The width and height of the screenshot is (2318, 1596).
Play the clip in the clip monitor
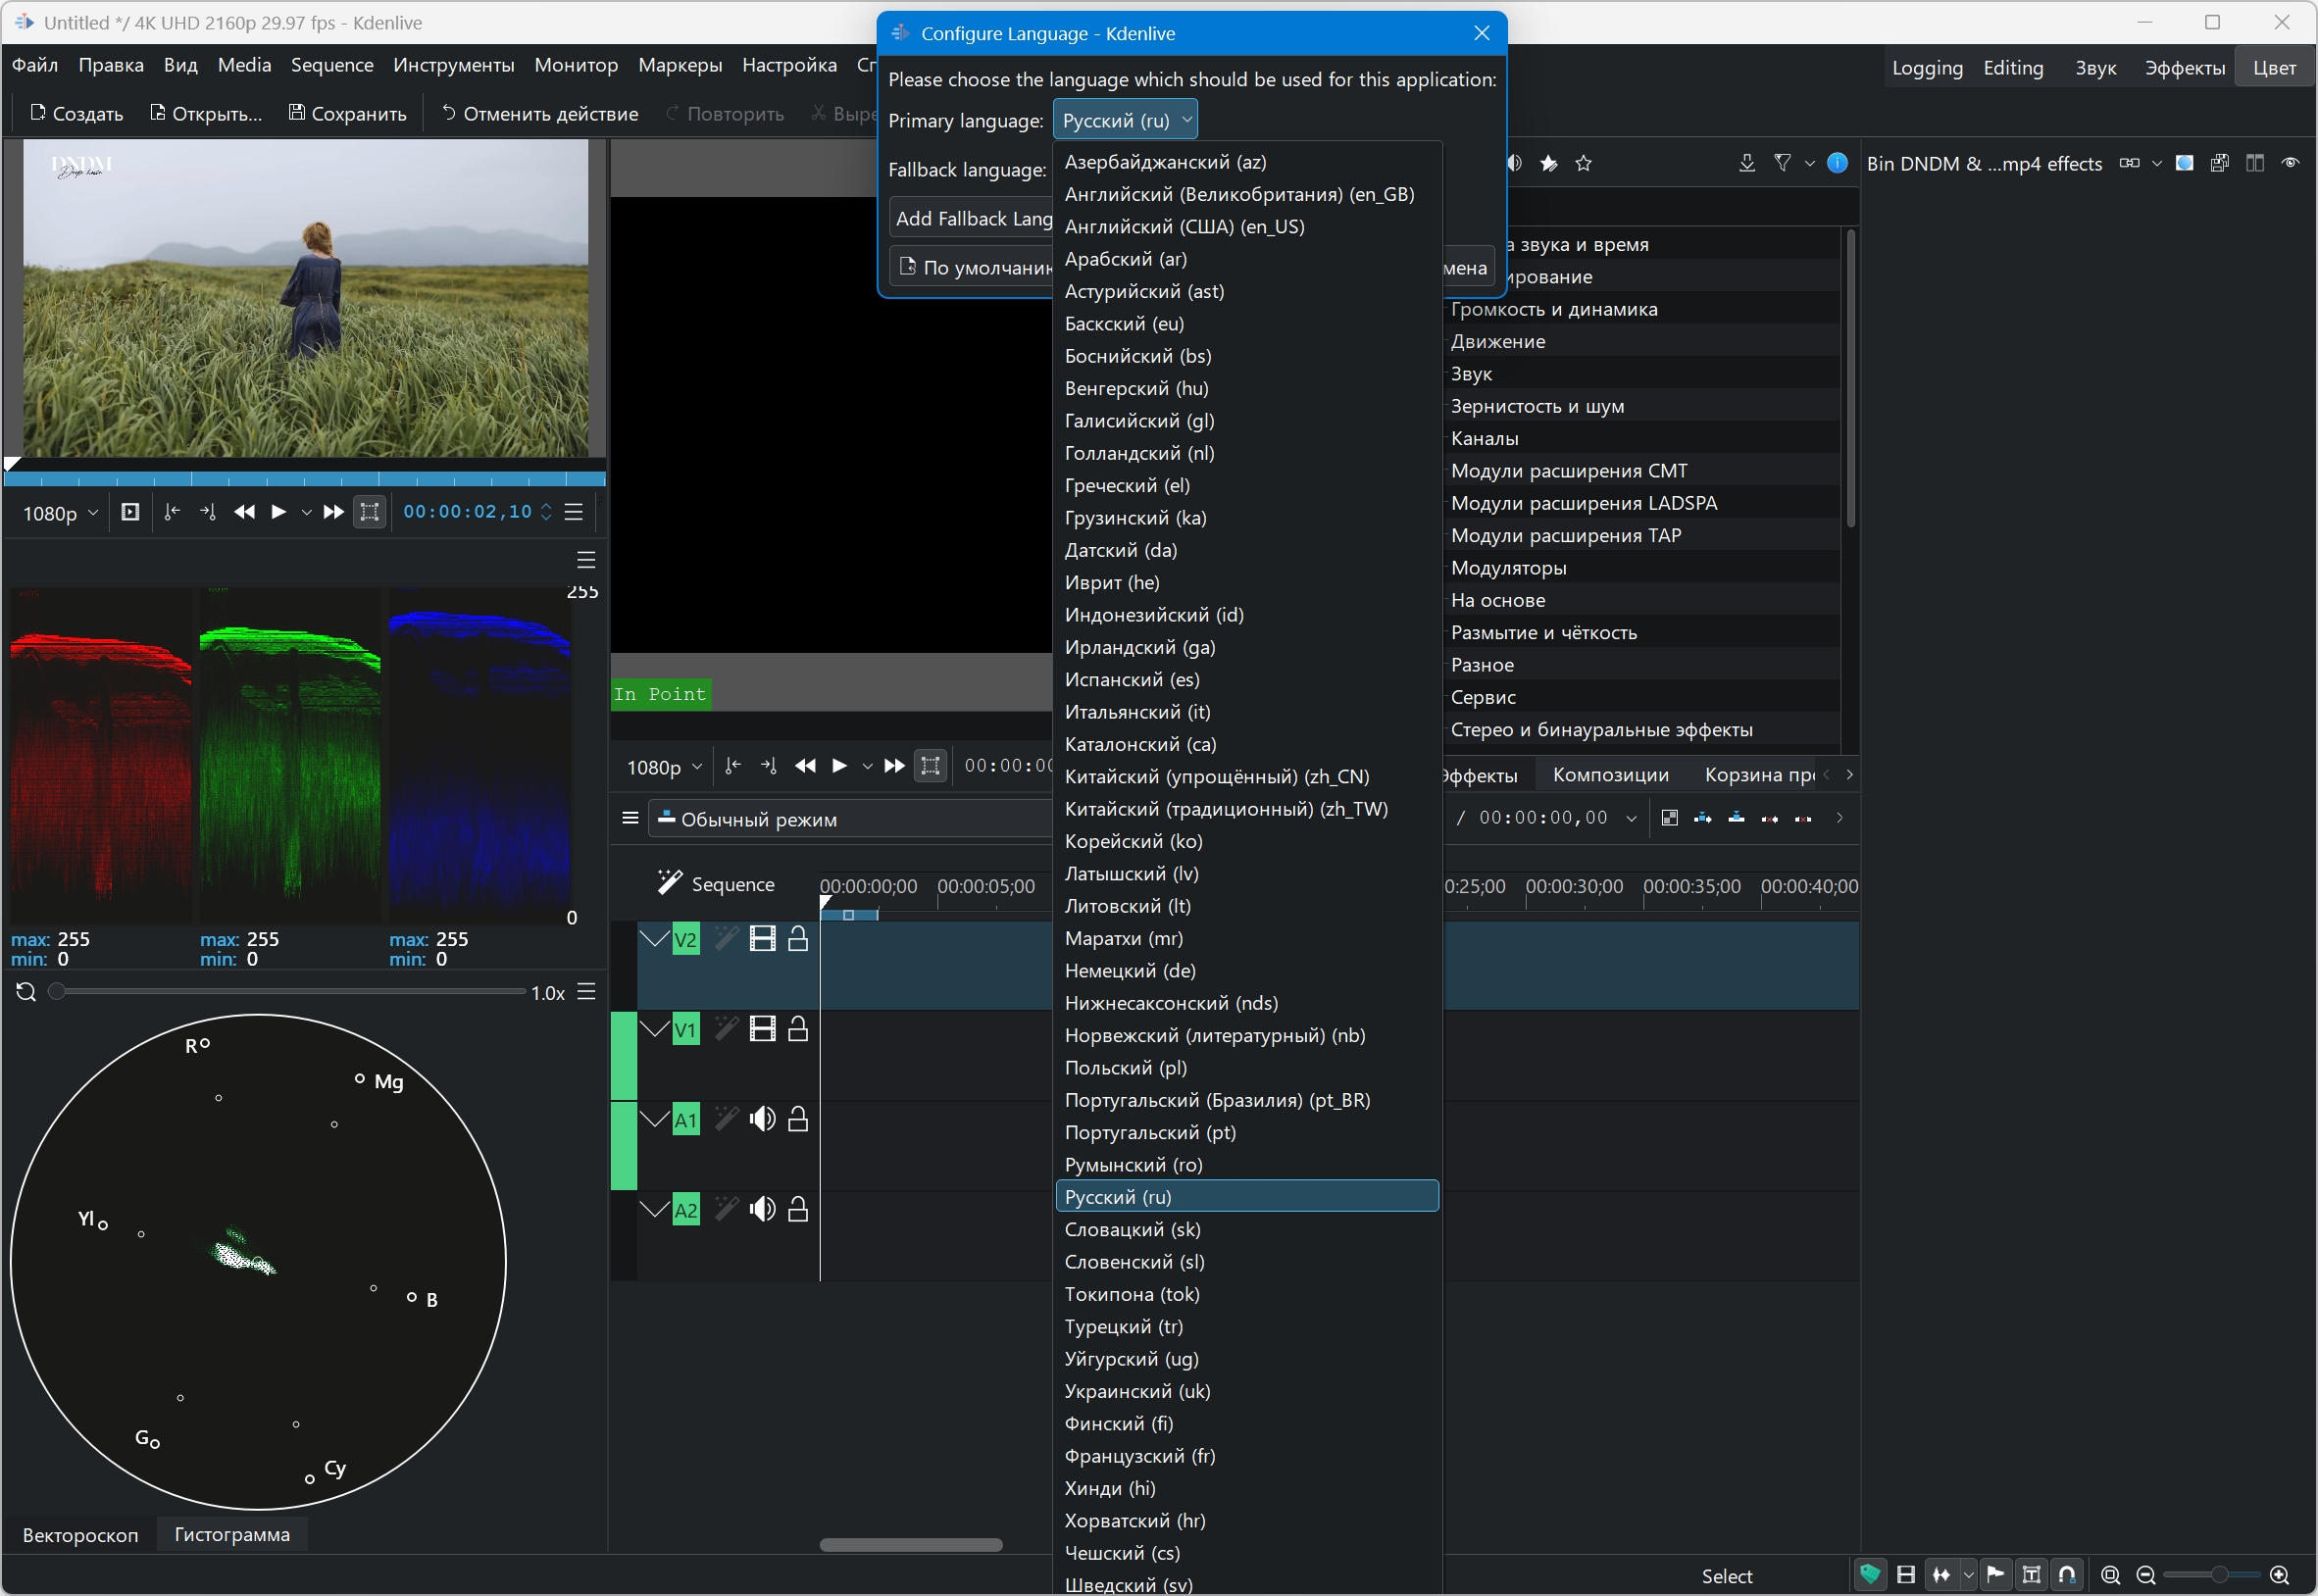(278, 512)
